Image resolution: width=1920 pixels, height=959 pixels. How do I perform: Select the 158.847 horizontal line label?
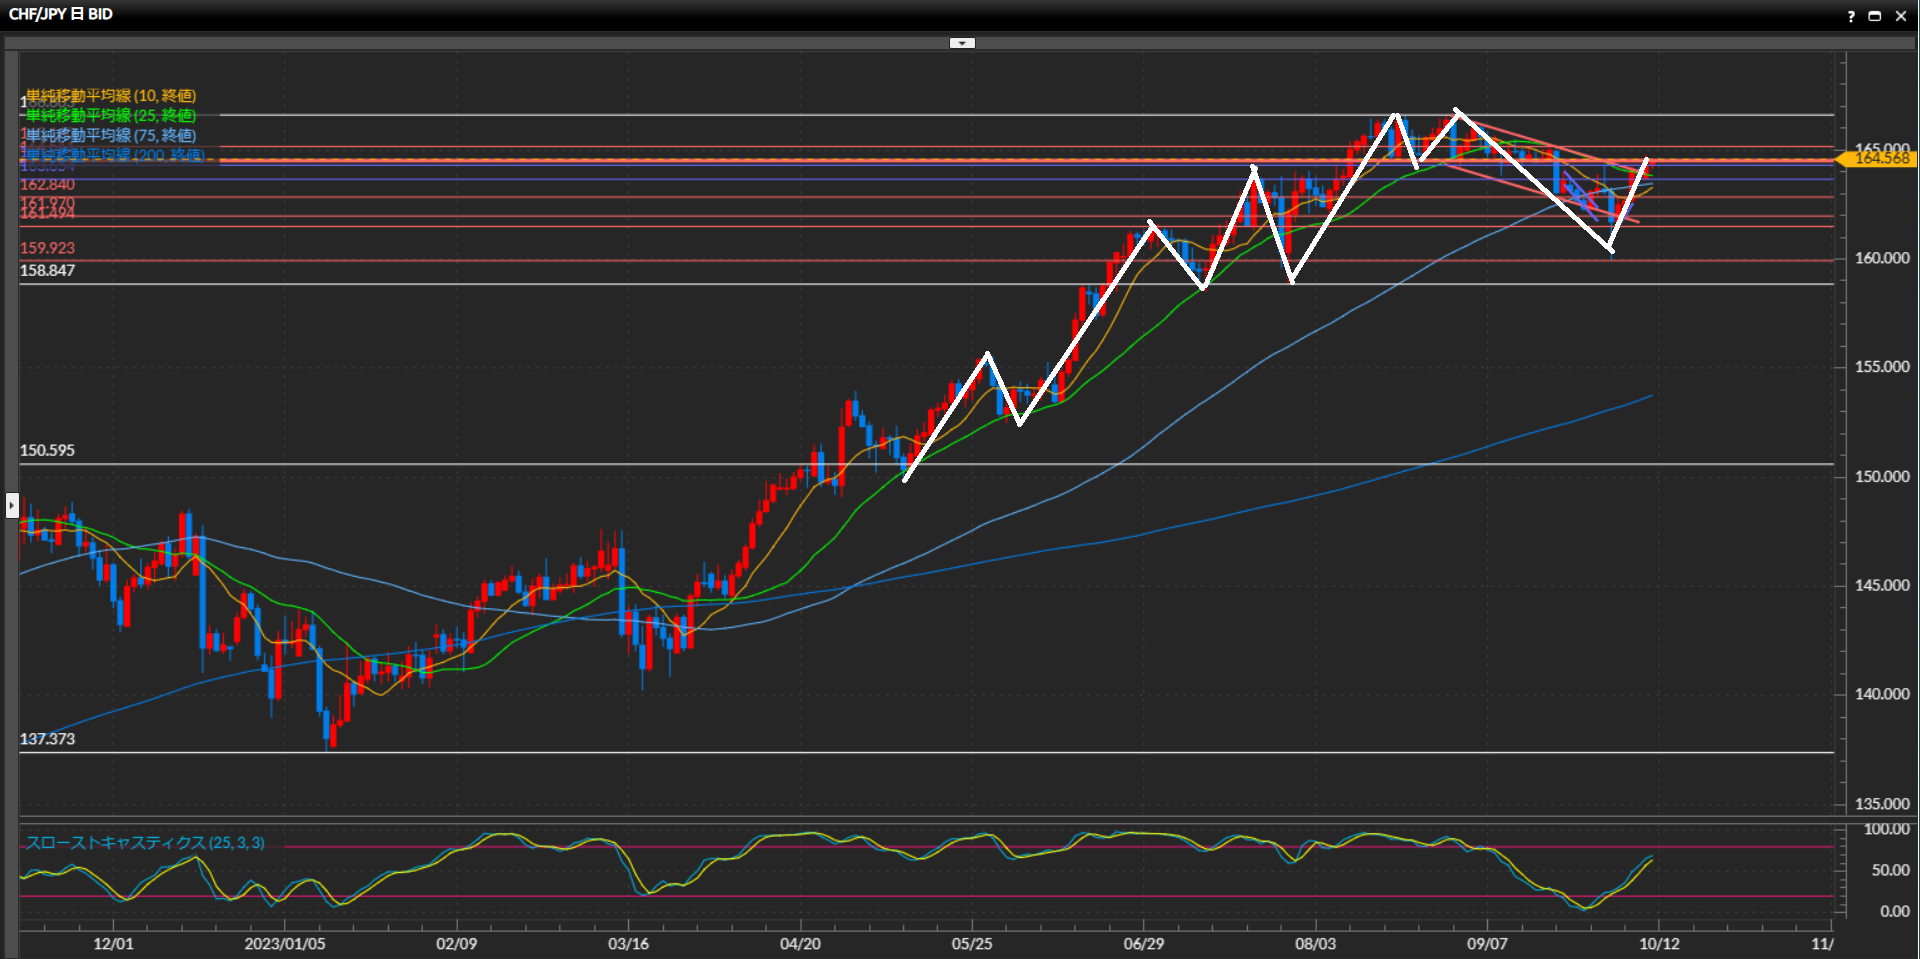tap(47, 271)
